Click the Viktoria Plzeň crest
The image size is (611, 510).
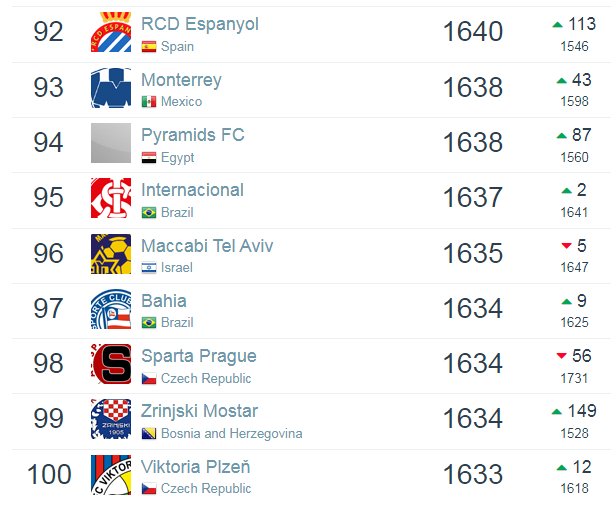pyautogui.click(x=110, y=474)
